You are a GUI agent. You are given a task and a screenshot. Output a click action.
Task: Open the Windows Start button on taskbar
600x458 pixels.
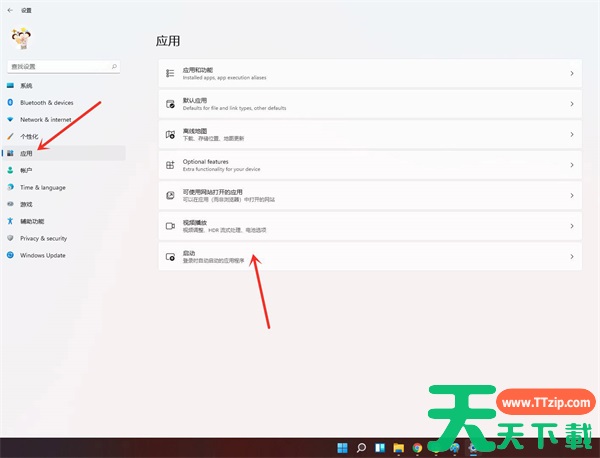coord(343,447)
